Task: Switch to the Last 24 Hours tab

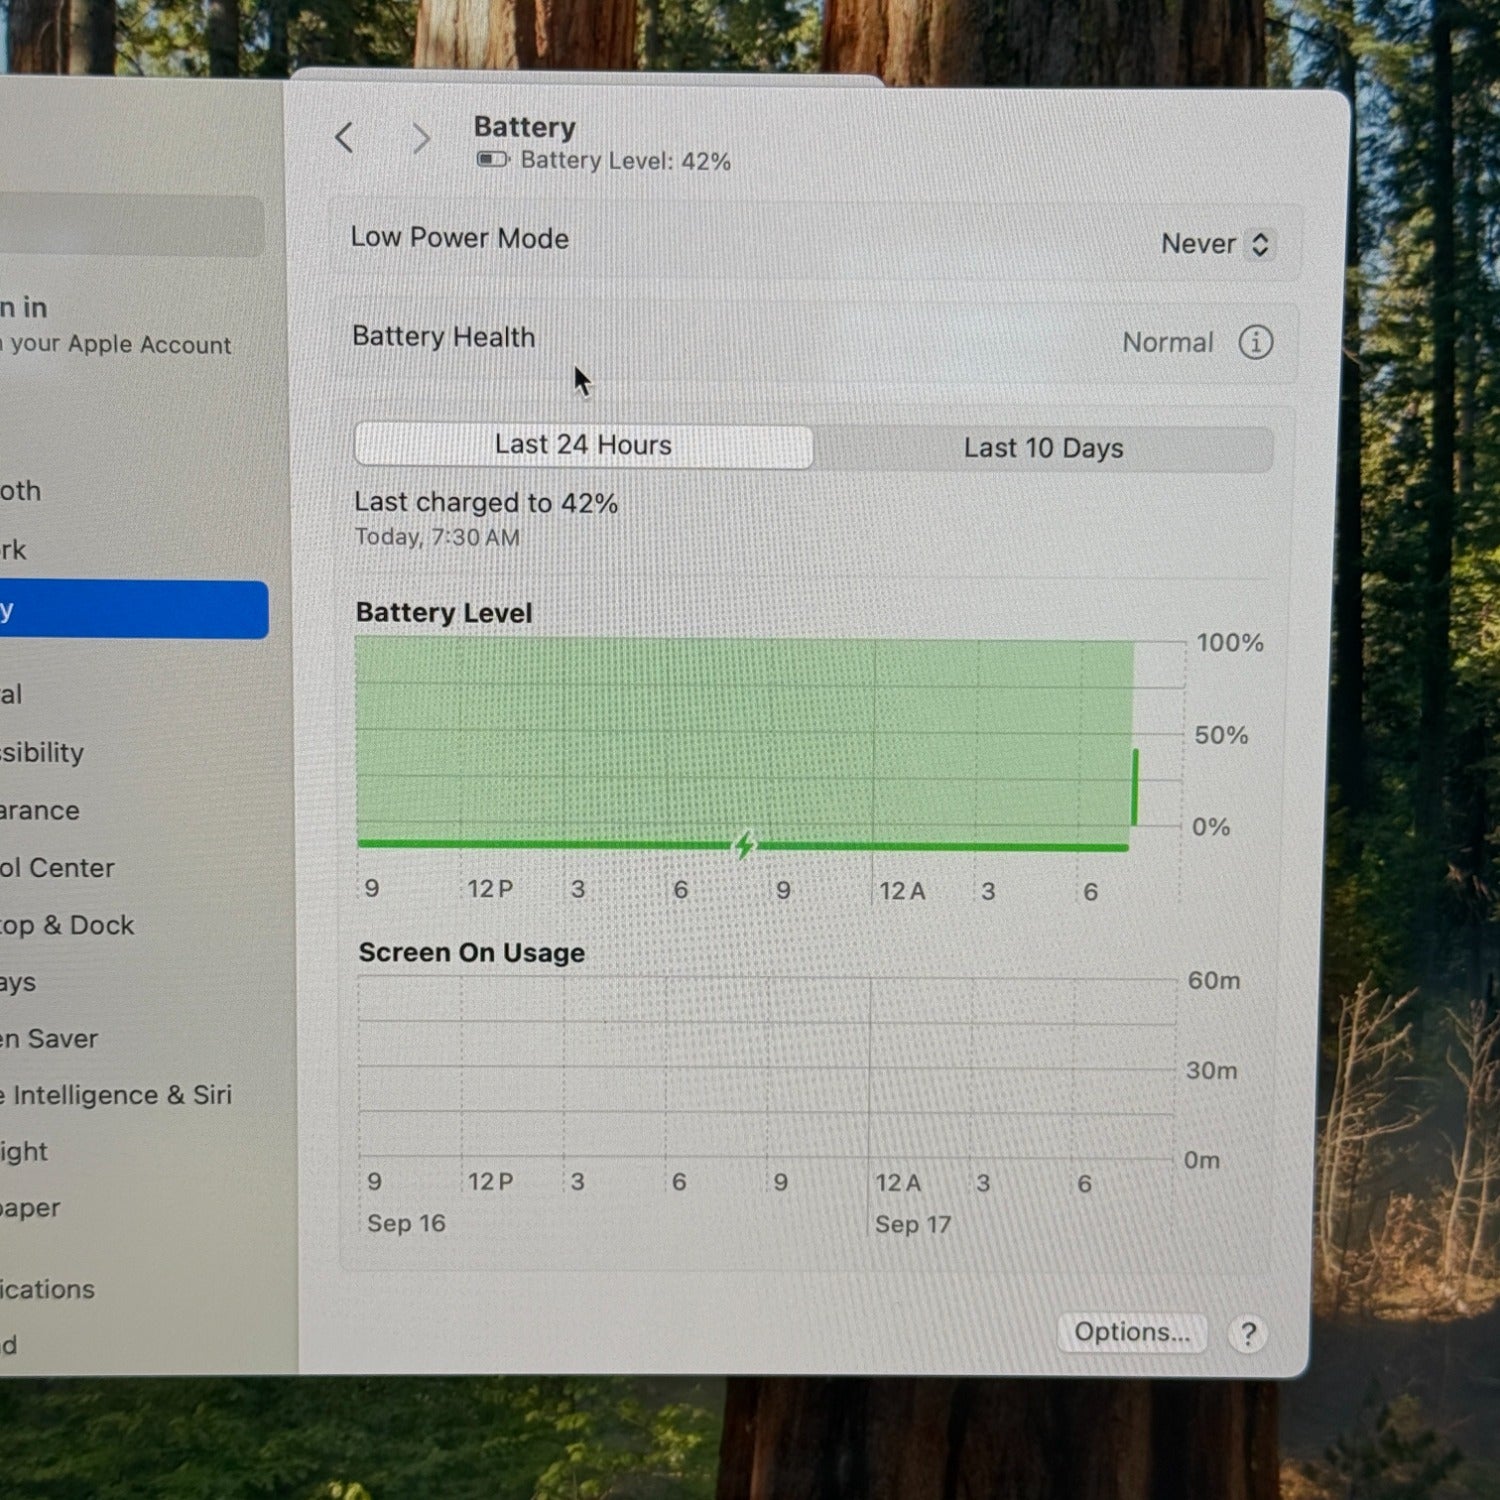Action: (583, 445)
